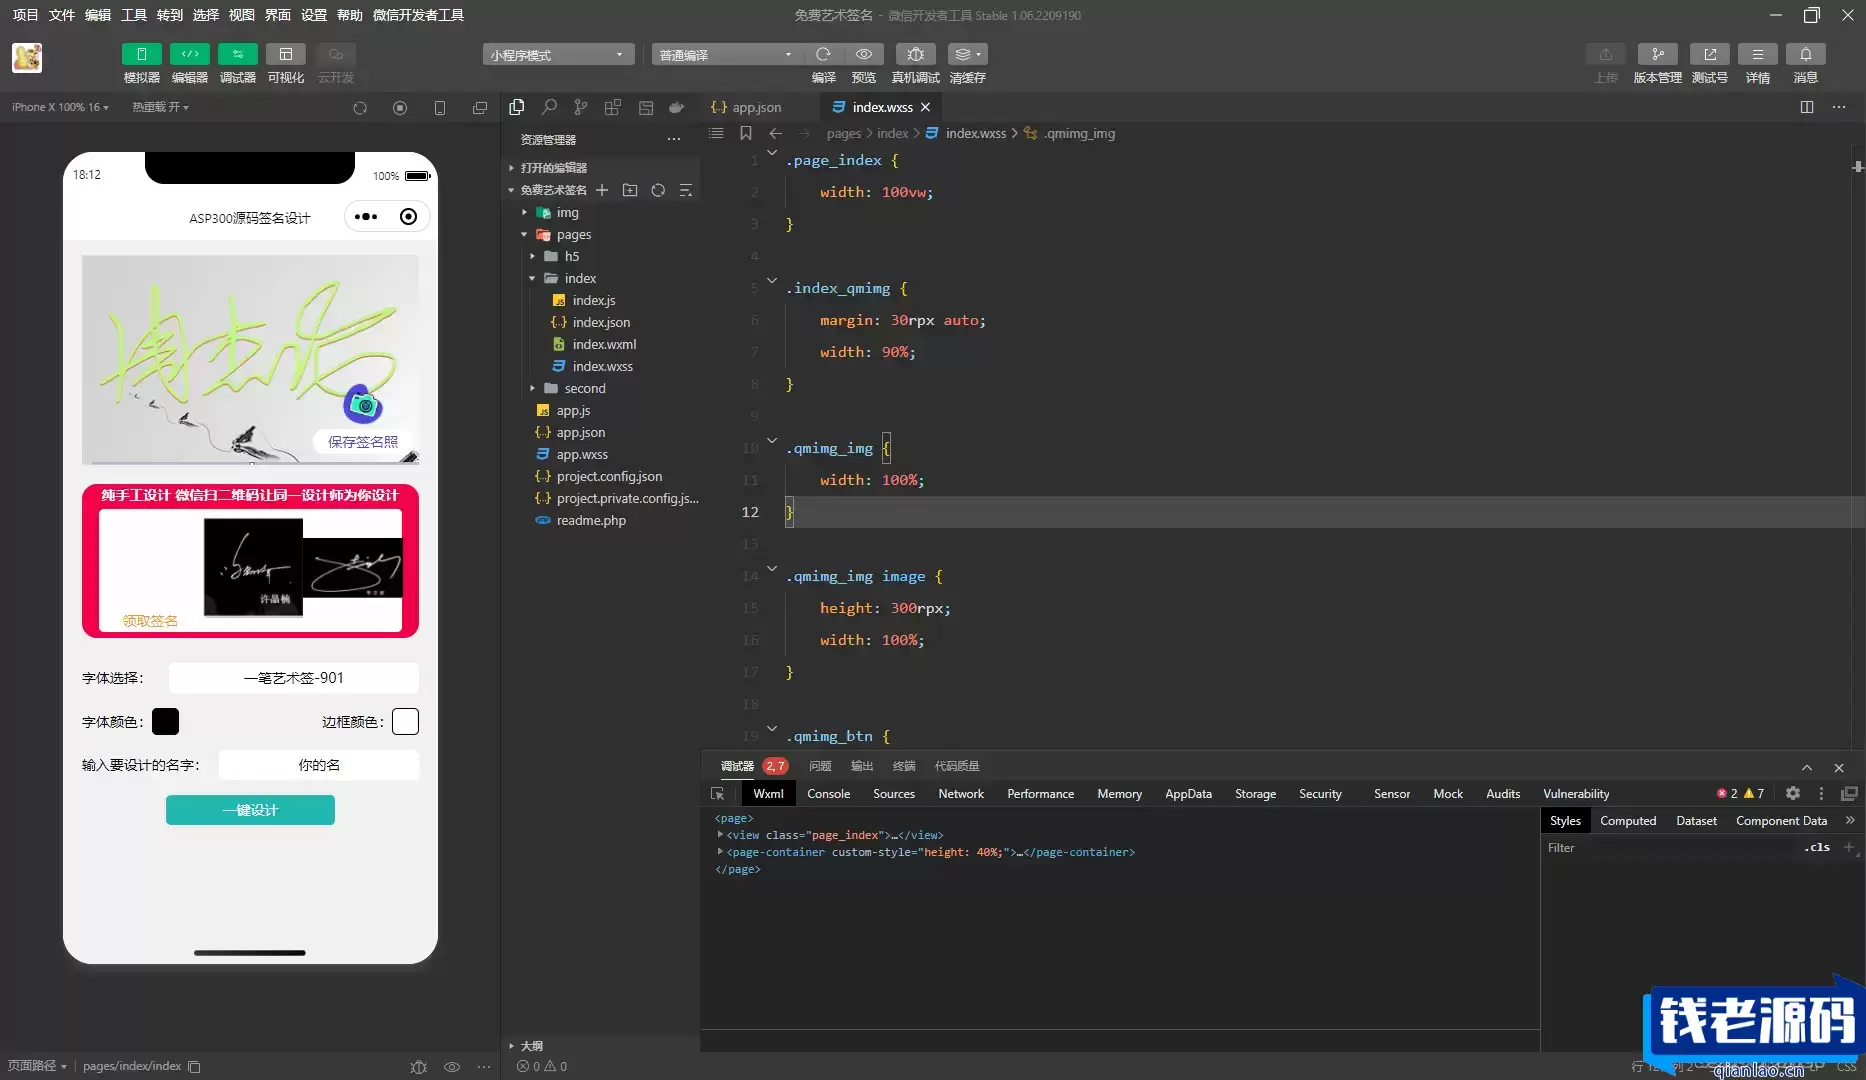Viewport: 1866px width, 1080px height.
Task: Open the mini program mode dropdown
Action: click(558, 55)
